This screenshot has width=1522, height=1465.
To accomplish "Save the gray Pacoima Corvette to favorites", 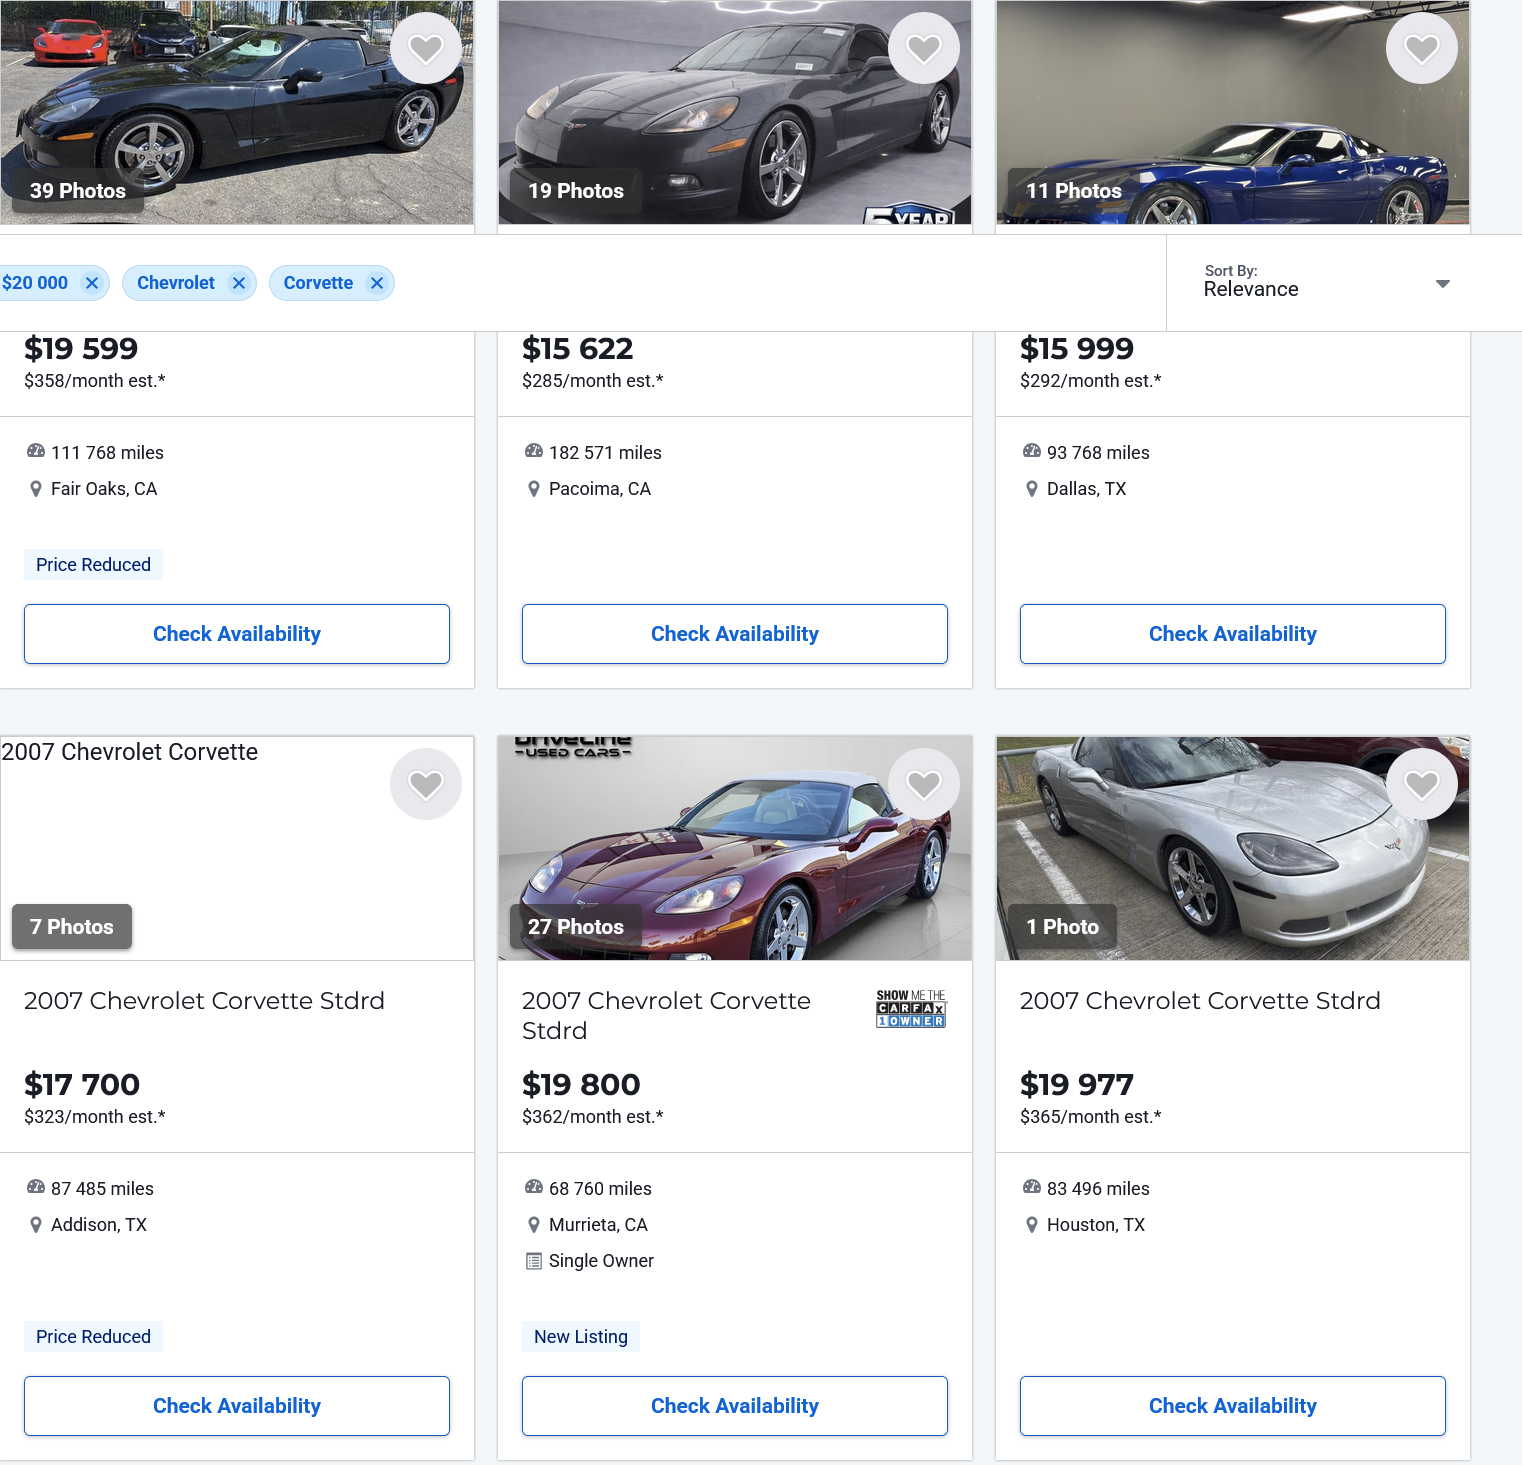I will (x=923, y=48).
